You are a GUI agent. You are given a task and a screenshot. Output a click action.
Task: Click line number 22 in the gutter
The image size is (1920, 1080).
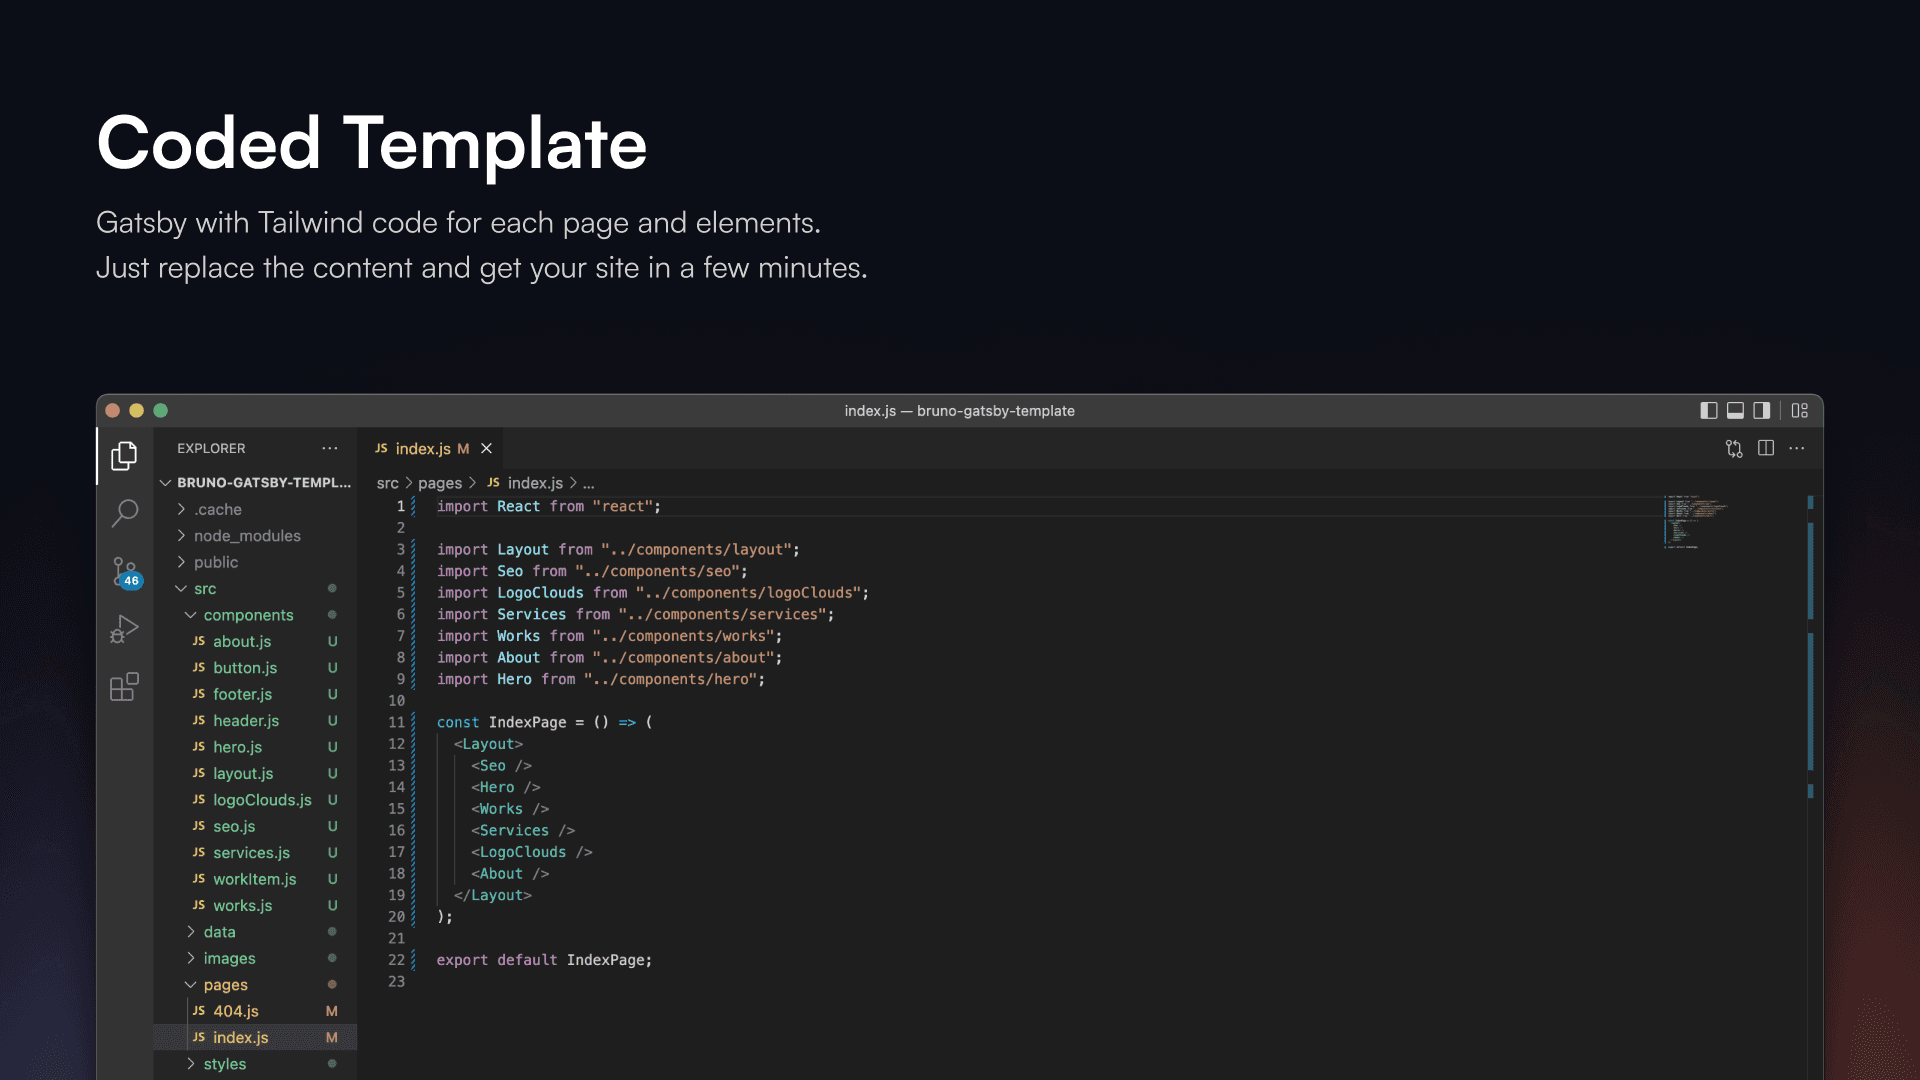[x=397, y=961]
